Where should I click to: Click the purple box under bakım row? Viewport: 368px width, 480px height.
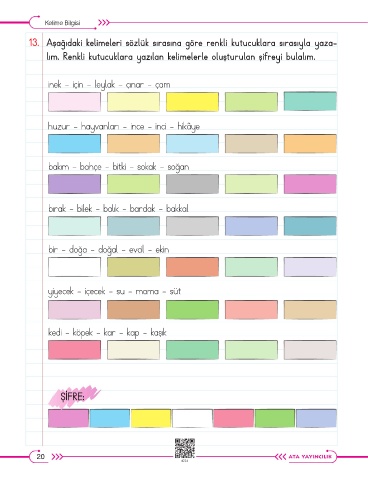tap(74, 184)
